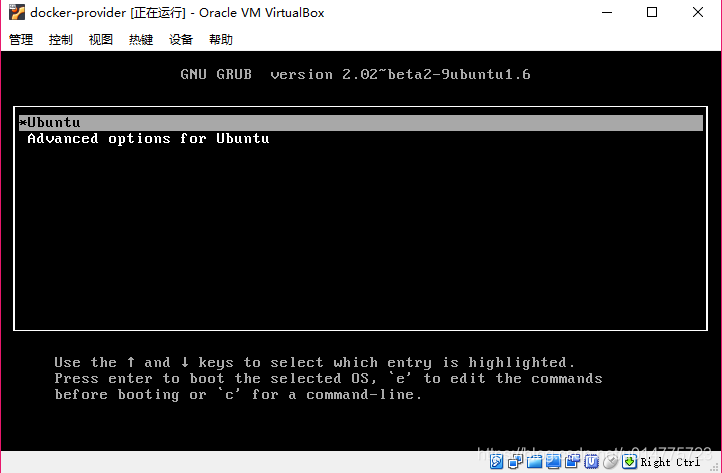Click the green arrow host key icon
Viewport: 722px width, 473px height.
[x=629, y=461]
